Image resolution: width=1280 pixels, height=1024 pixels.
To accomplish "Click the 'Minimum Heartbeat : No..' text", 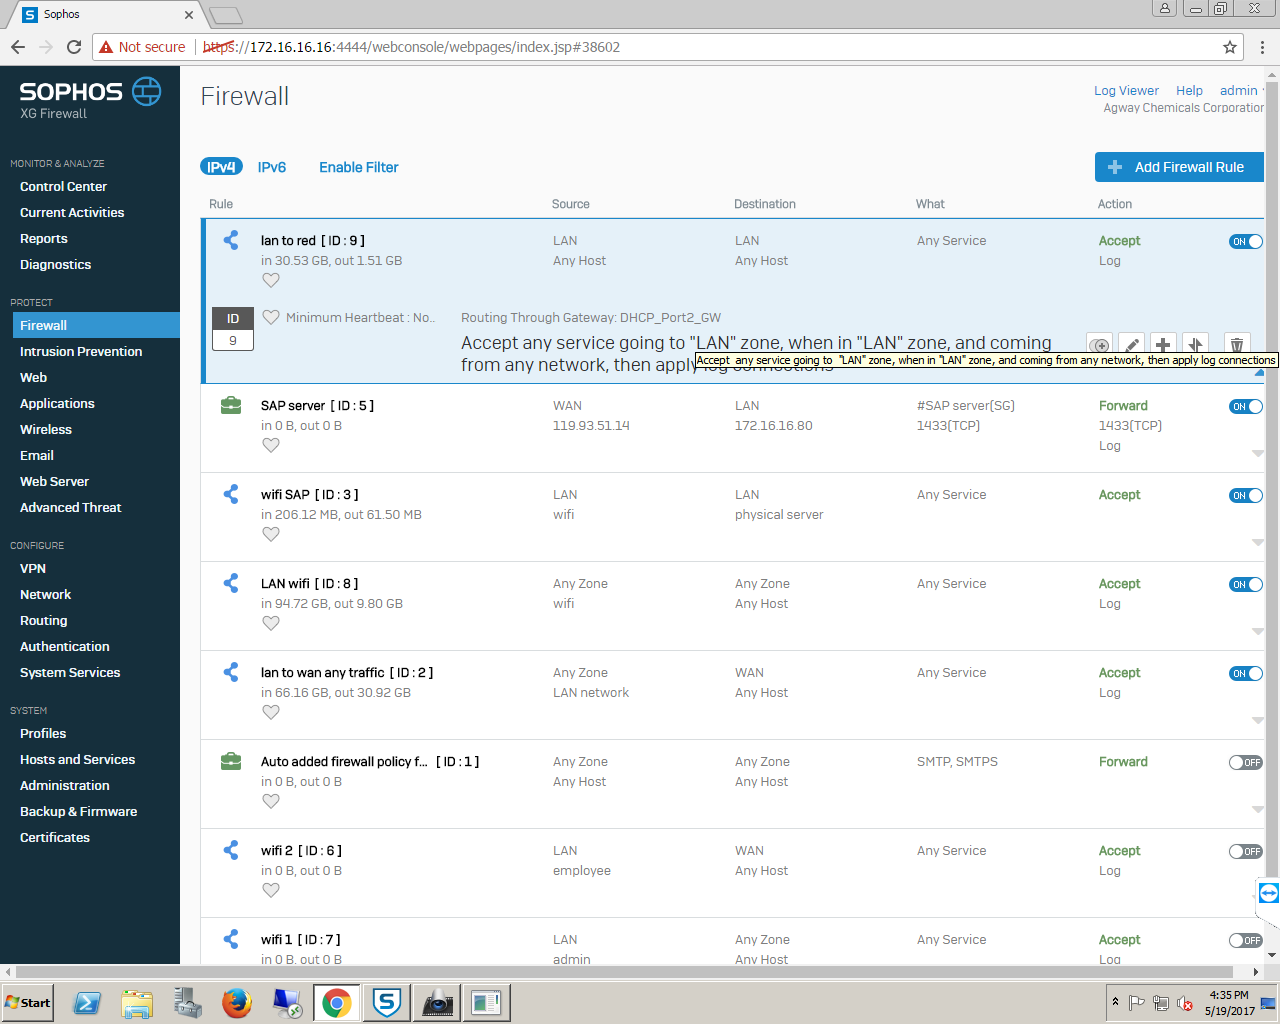I will click(360, 317).
